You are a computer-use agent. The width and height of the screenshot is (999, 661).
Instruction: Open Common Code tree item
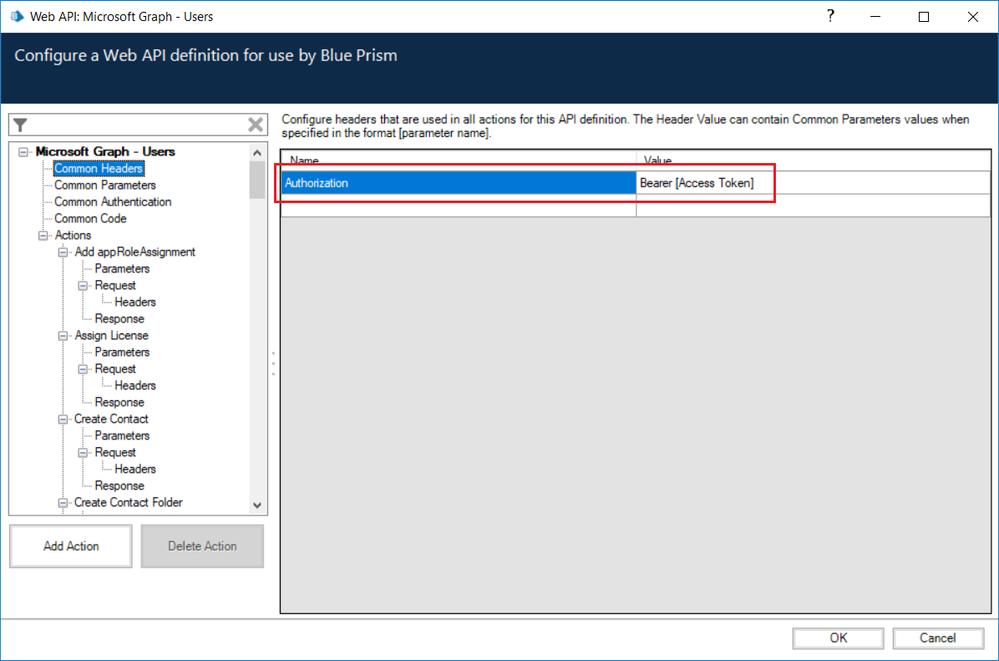[x=90, y=218]
